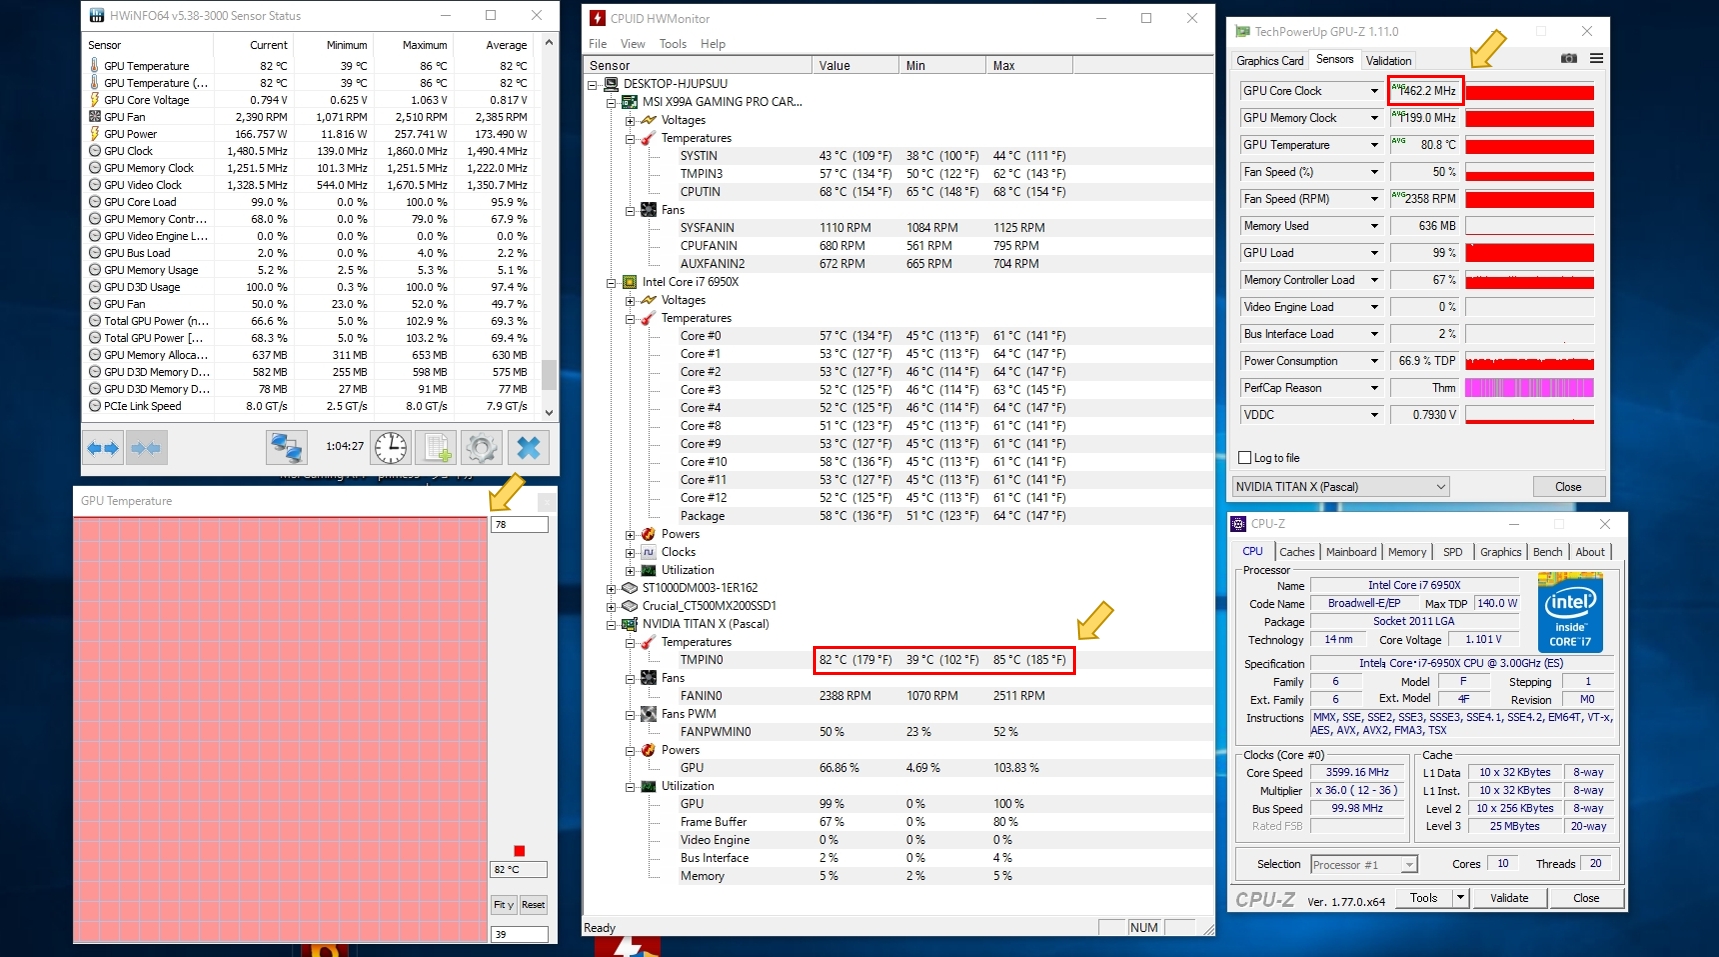Click graph minimum value field showing 39
This screenshot has width=1719, height=957.
pos(519,934)
